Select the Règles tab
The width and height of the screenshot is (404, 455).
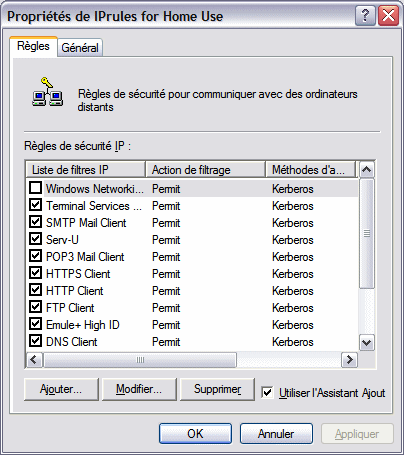pos(33,46)
